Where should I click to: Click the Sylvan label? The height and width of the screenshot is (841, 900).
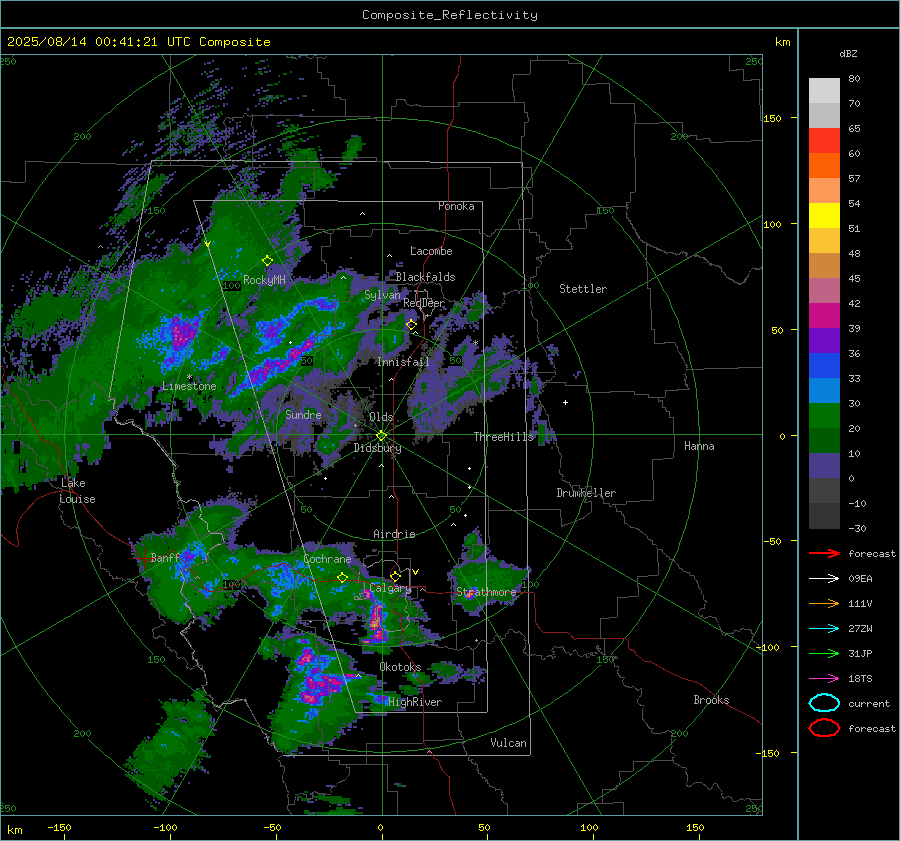pyautogui.click(x=382, y=295)
